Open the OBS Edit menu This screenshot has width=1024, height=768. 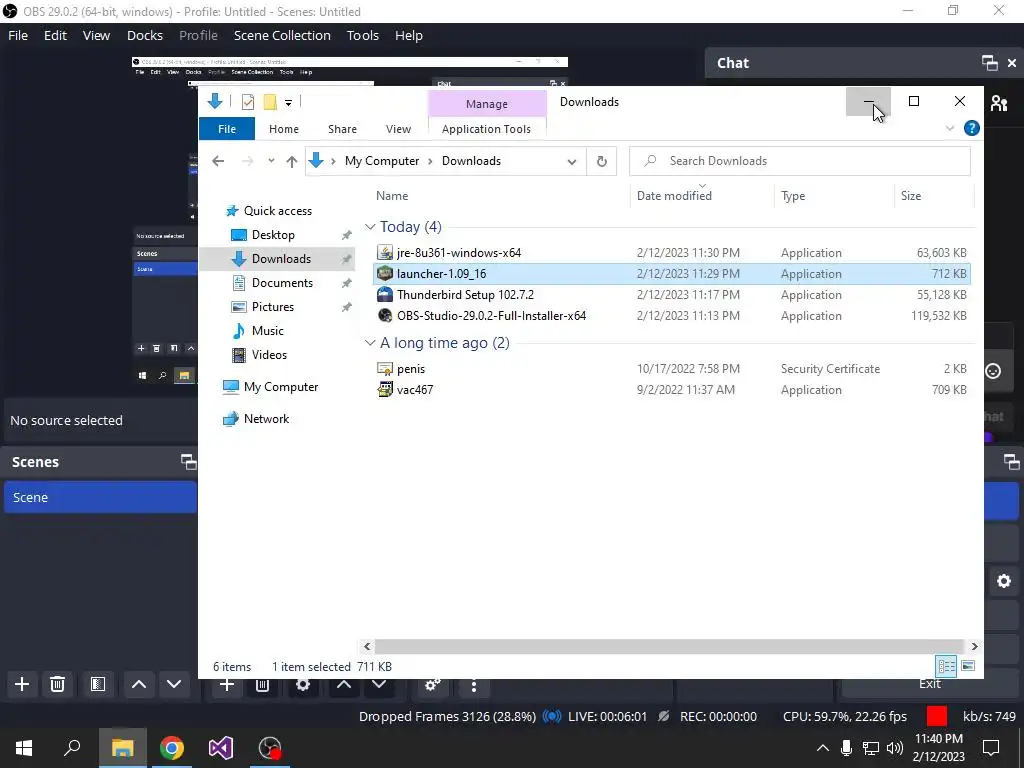pyautogui.click(x=56, y=35)
